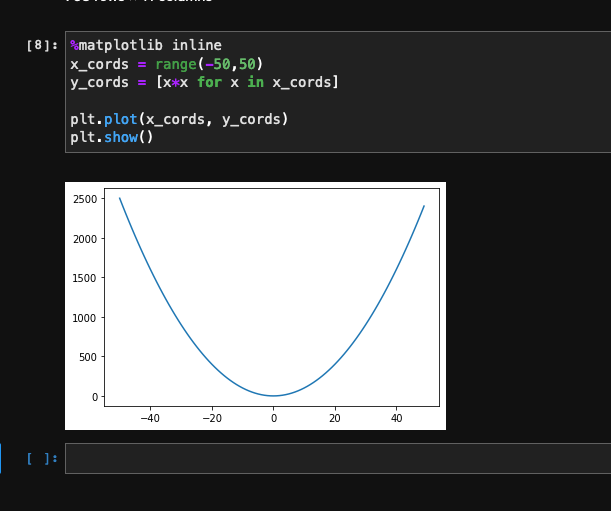Click the y-axis label 2500 on plot
The image size is (611, 511).
(85, 199)
